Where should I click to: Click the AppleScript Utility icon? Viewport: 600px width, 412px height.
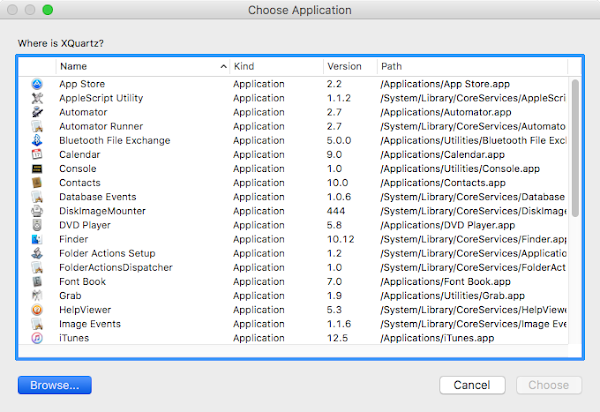37,98
